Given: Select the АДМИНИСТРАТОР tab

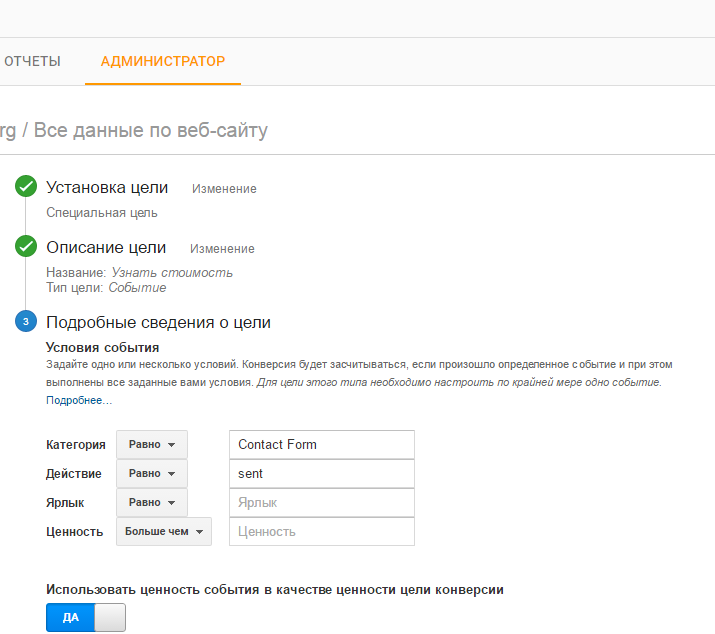Looking at the screenshot, I should click(163, 62).
